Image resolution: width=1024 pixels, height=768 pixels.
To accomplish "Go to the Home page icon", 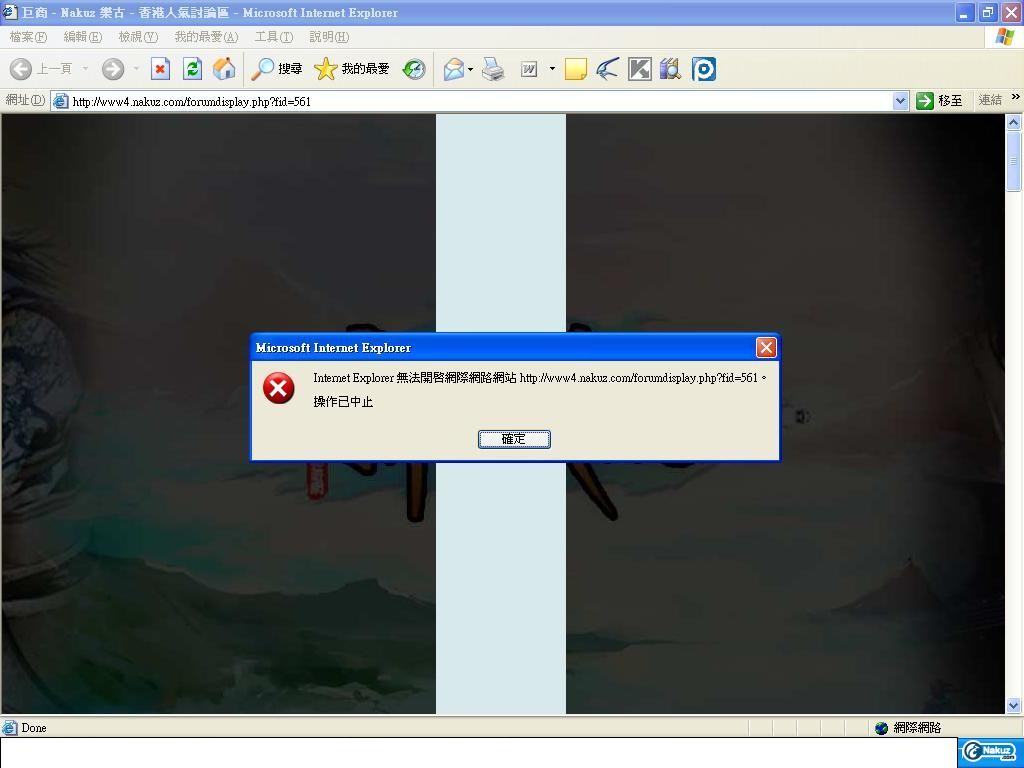I will coord(224,69).
